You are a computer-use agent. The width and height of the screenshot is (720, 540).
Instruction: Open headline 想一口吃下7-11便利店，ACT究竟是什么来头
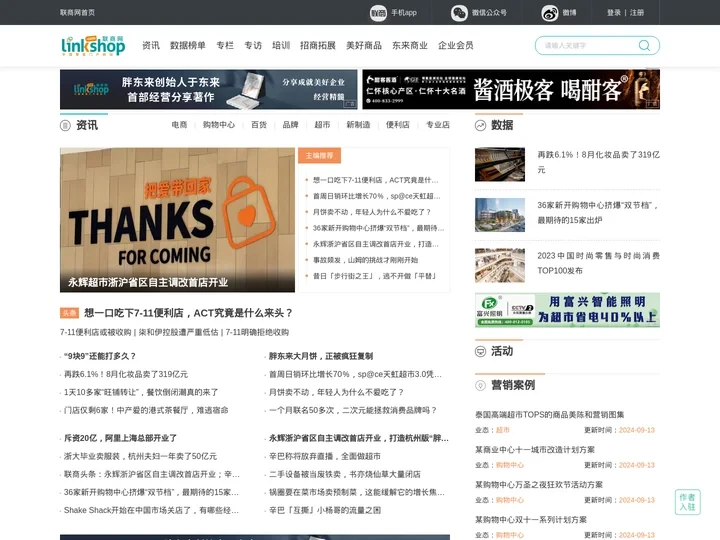click(188, 313)
